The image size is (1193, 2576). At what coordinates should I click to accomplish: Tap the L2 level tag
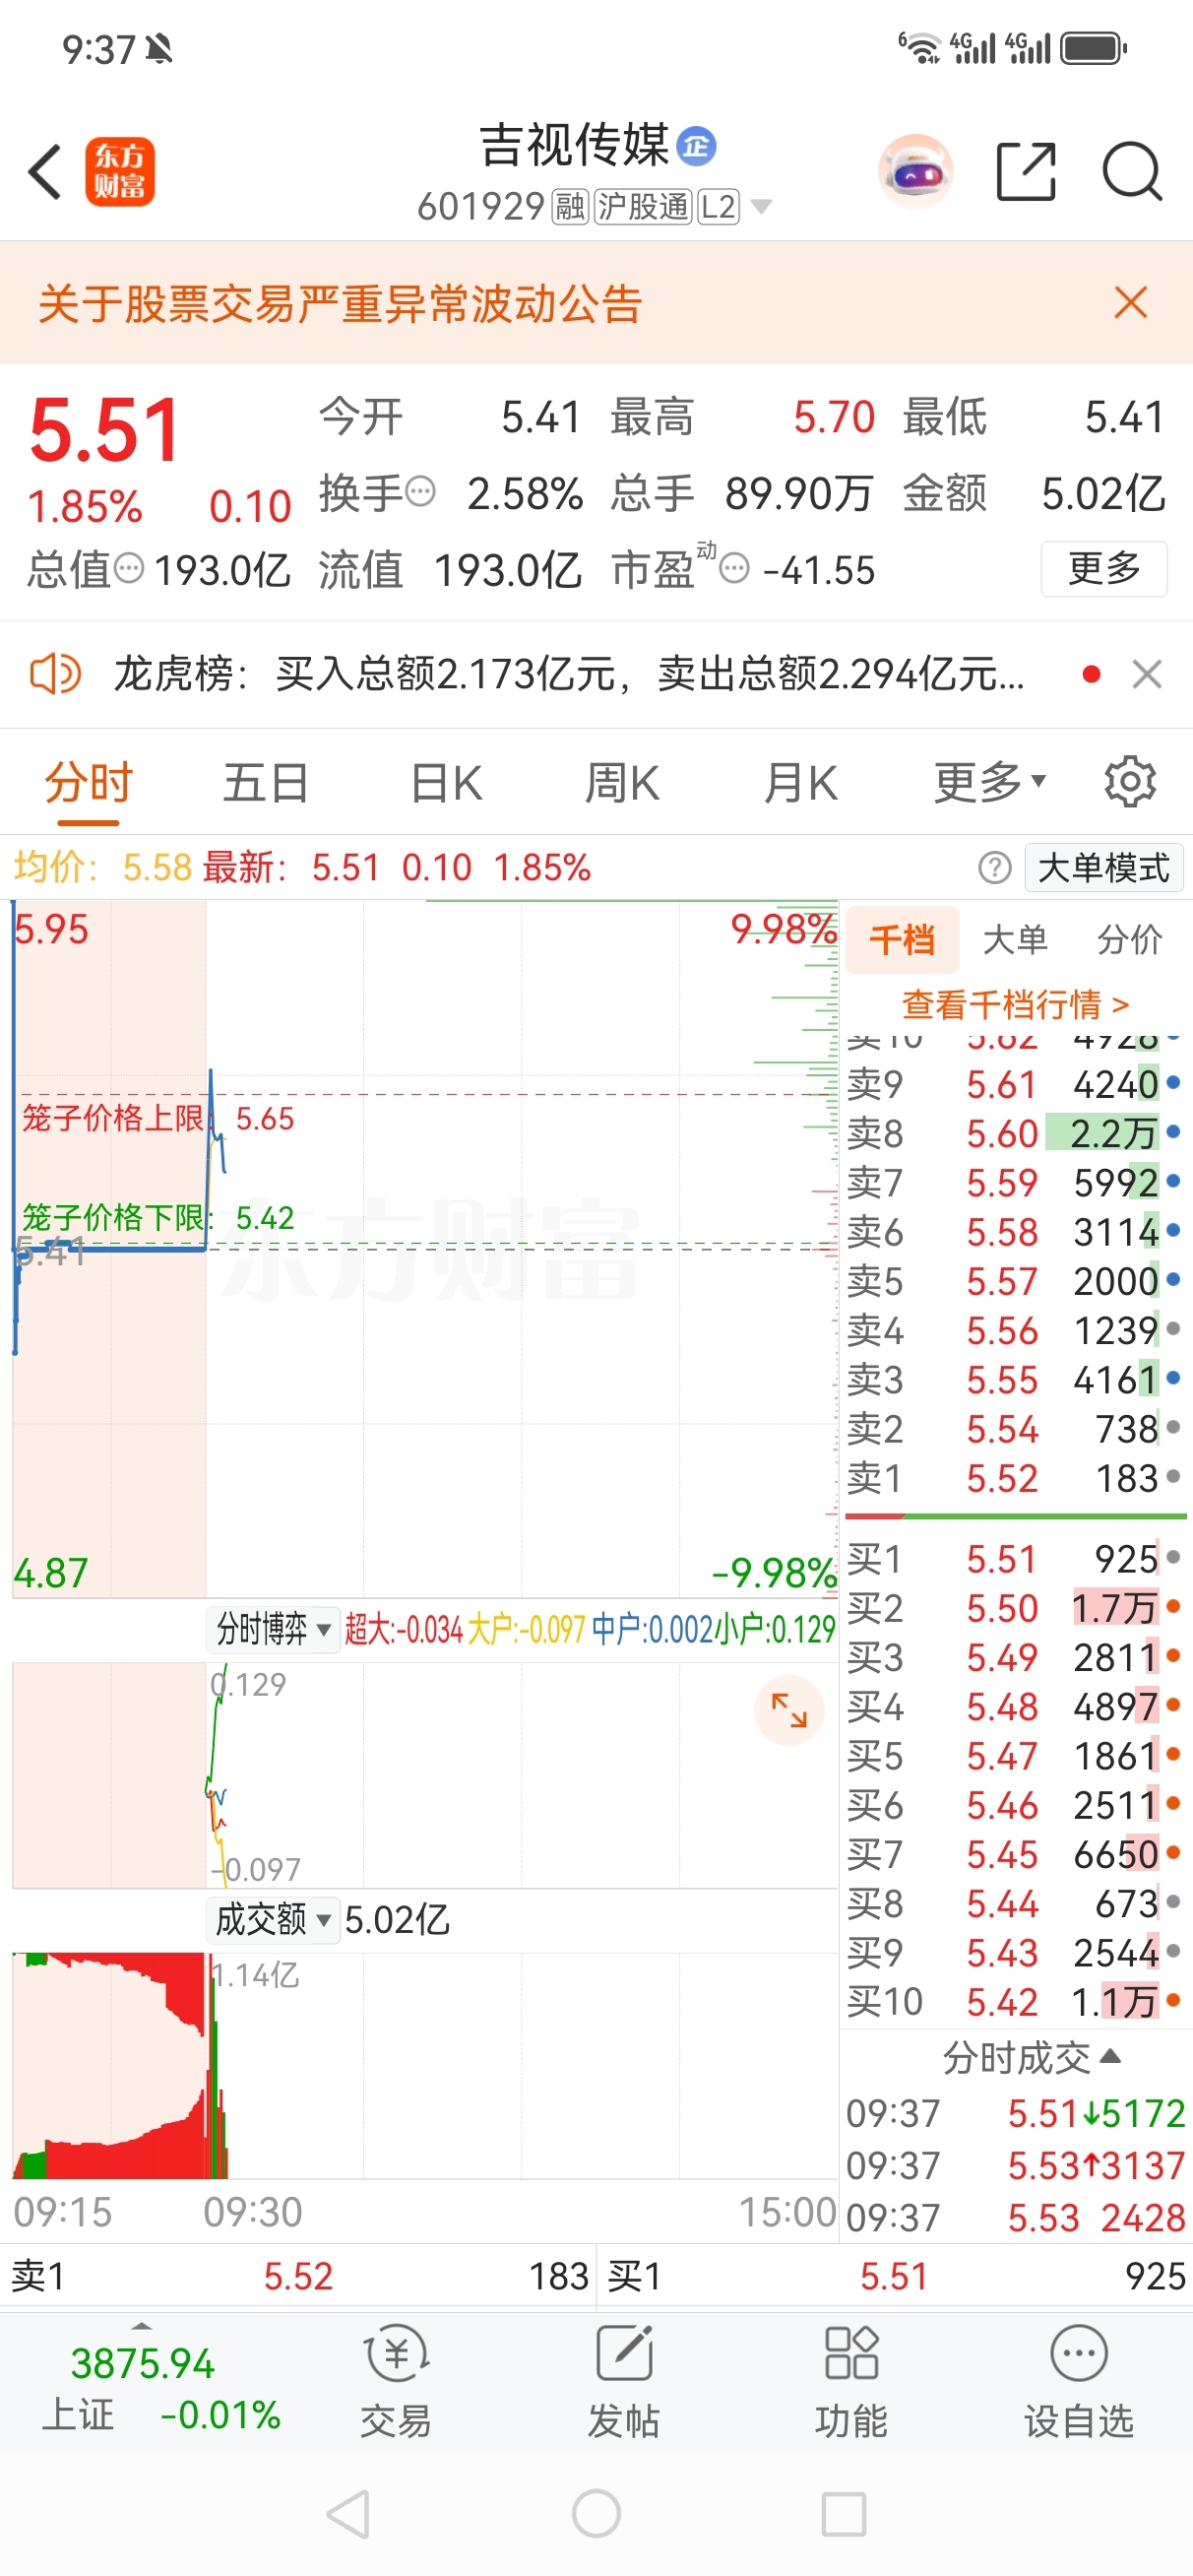point(718,207)
